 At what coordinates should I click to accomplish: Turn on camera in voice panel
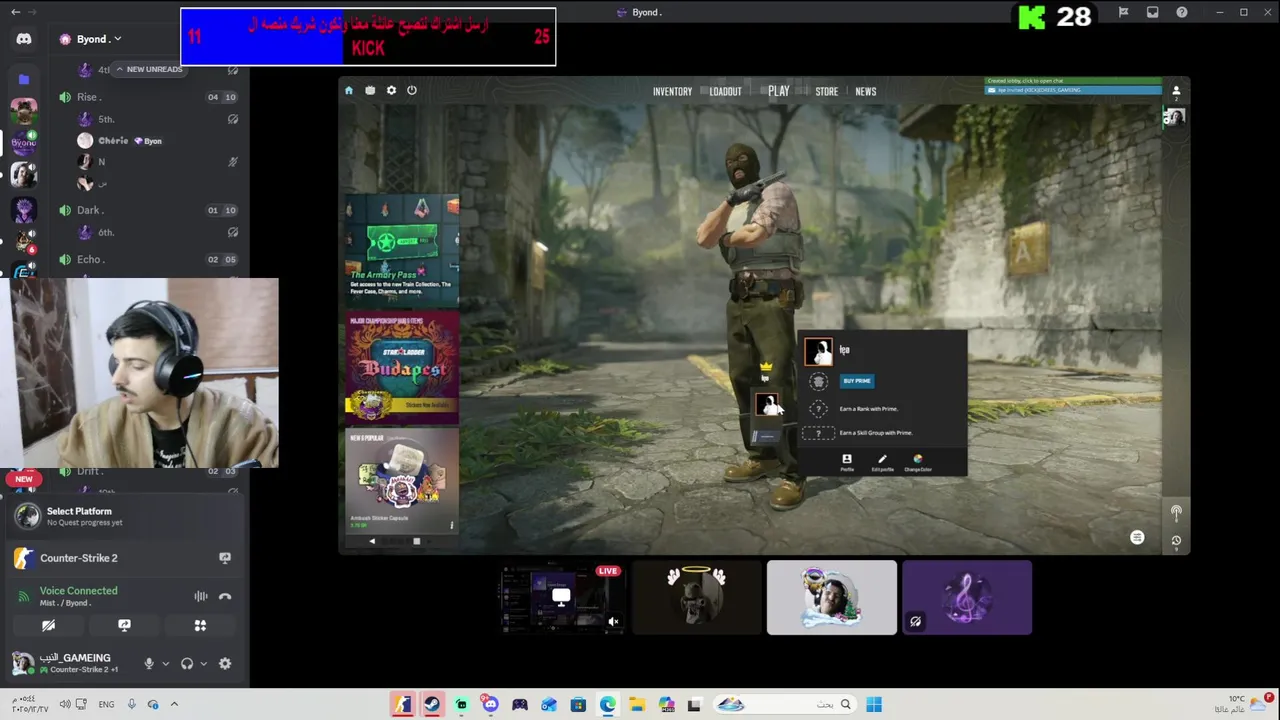[48, 625]
